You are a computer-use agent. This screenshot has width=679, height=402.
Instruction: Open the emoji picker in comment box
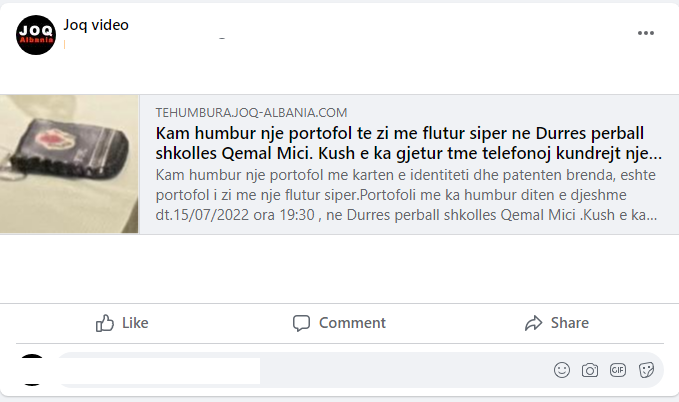click(562, 370)
